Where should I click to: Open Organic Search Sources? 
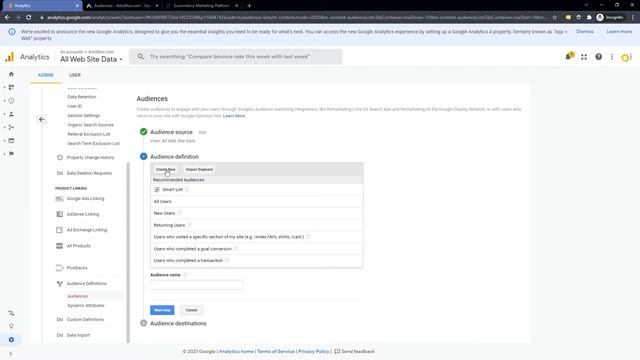click(x=91, y=125)
